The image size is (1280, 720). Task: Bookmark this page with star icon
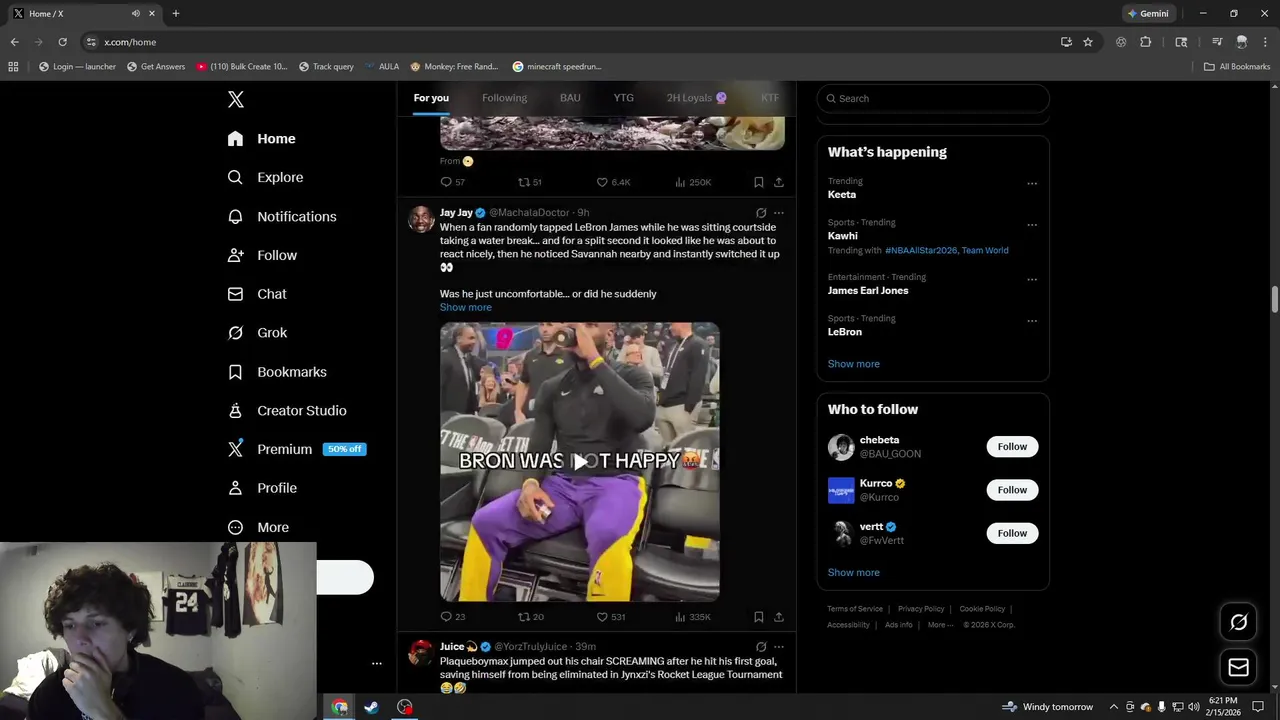[x=1088, y=42]
